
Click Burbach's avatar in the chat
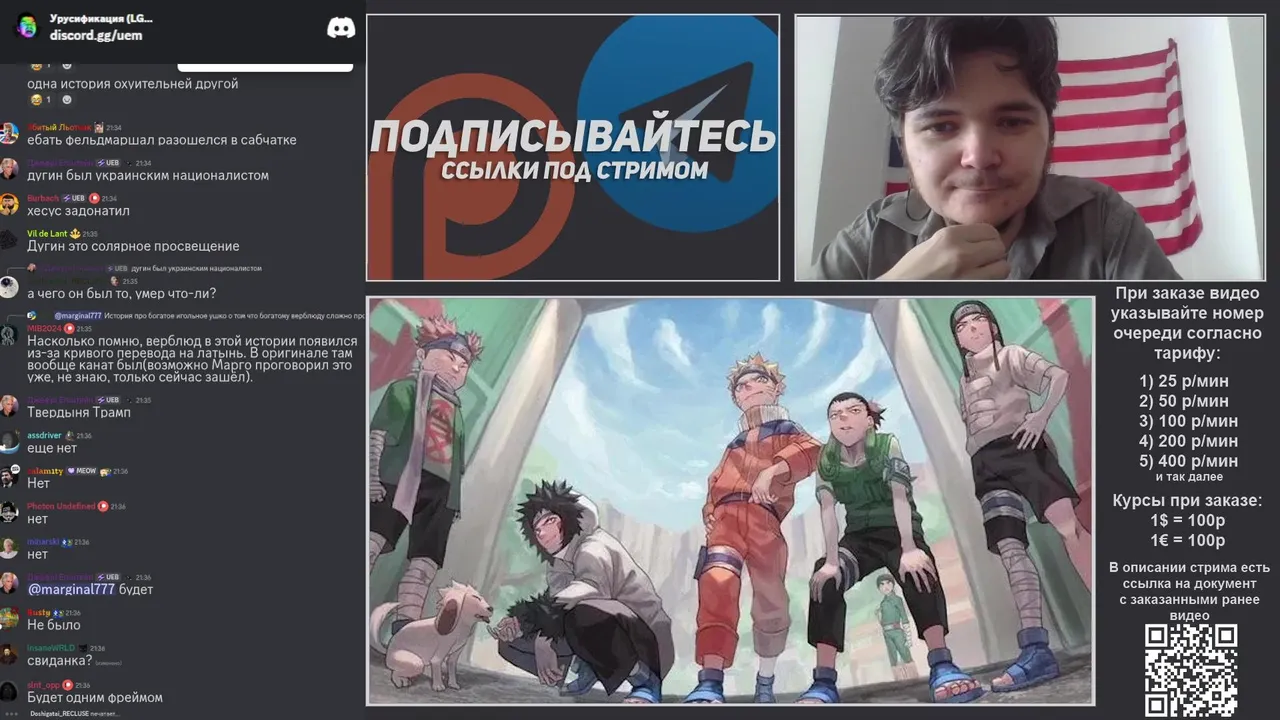point(9,205)
